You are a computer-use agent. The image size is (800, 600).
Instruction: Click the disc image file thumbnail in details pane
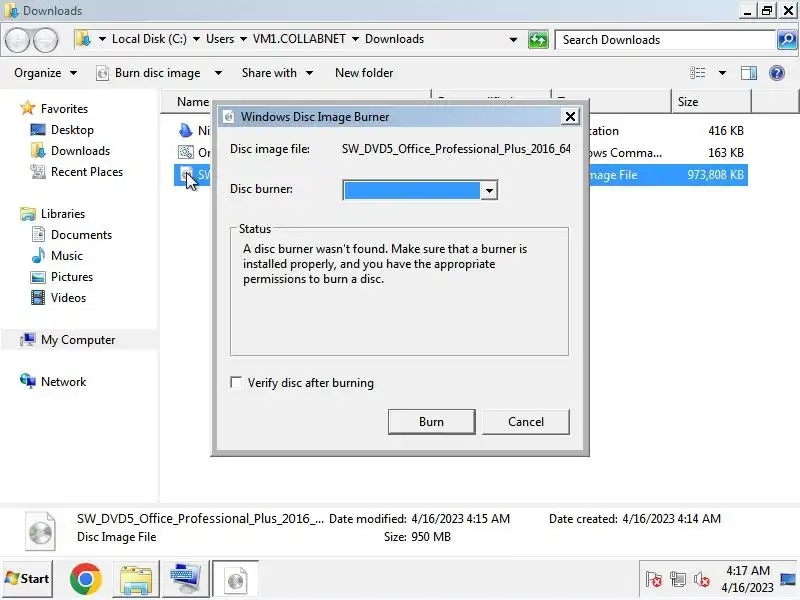coord(40,532)
